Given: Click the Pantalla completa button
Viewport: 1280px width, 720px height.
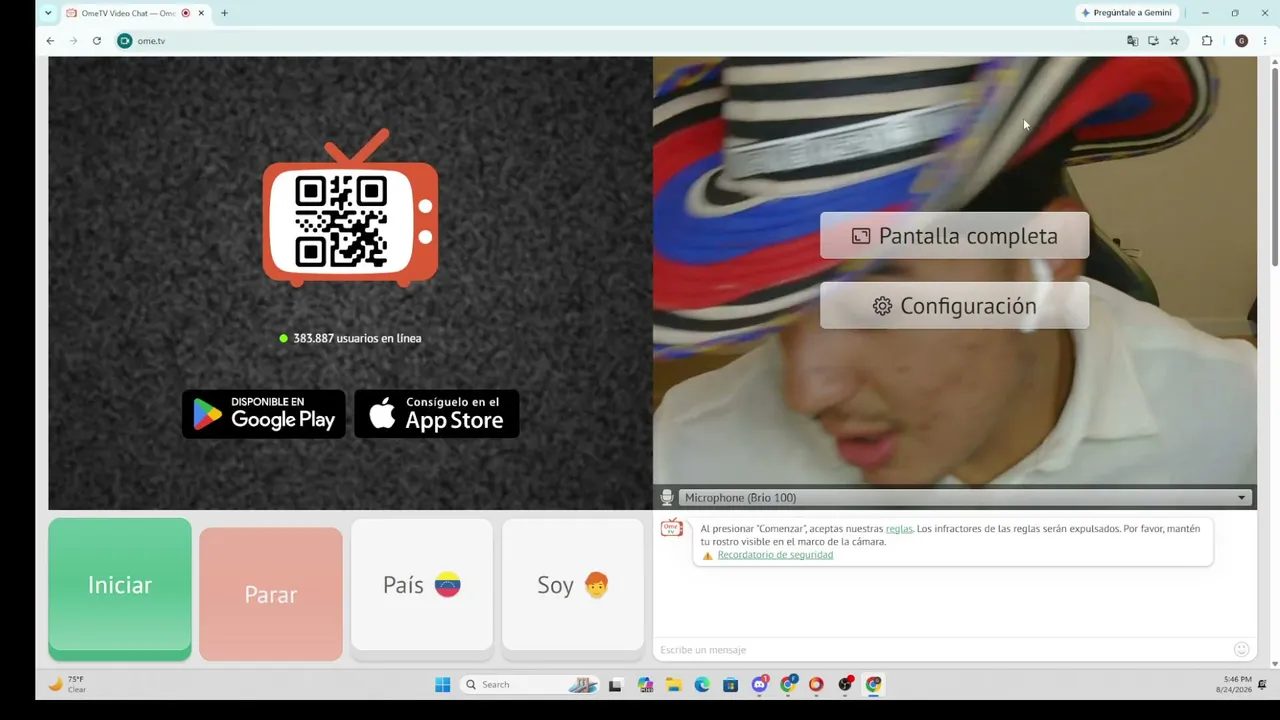Looking at the screenshot, I should (x=955, y=236).
